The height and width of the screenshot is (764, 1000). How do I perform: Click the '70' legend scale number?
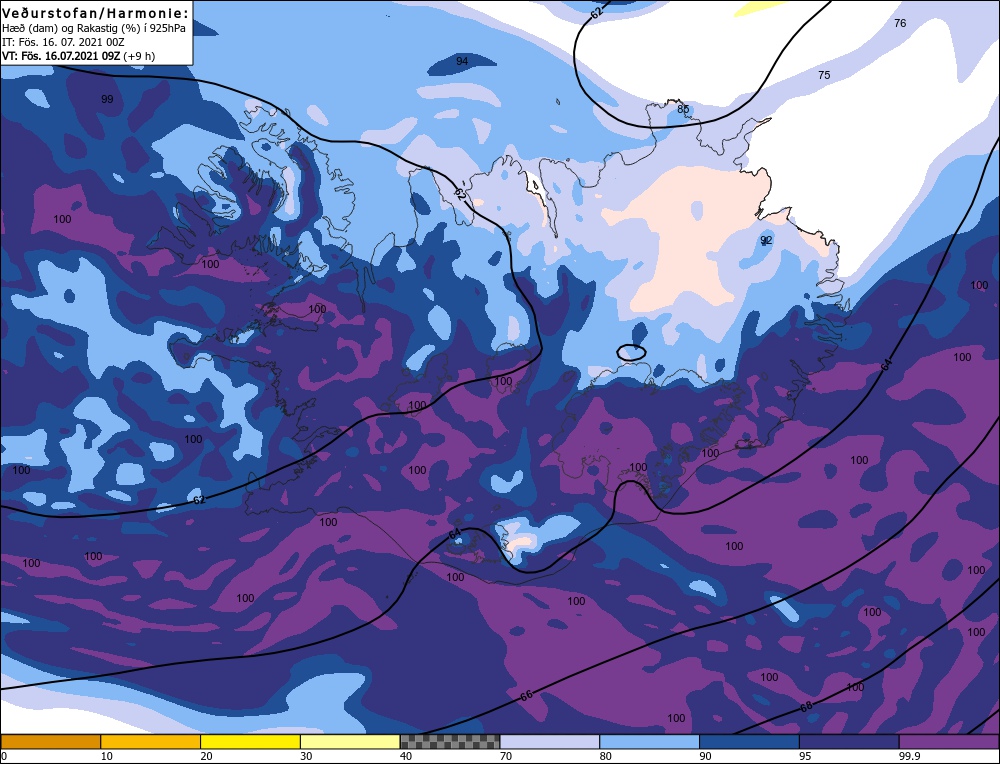coord(506,756)
